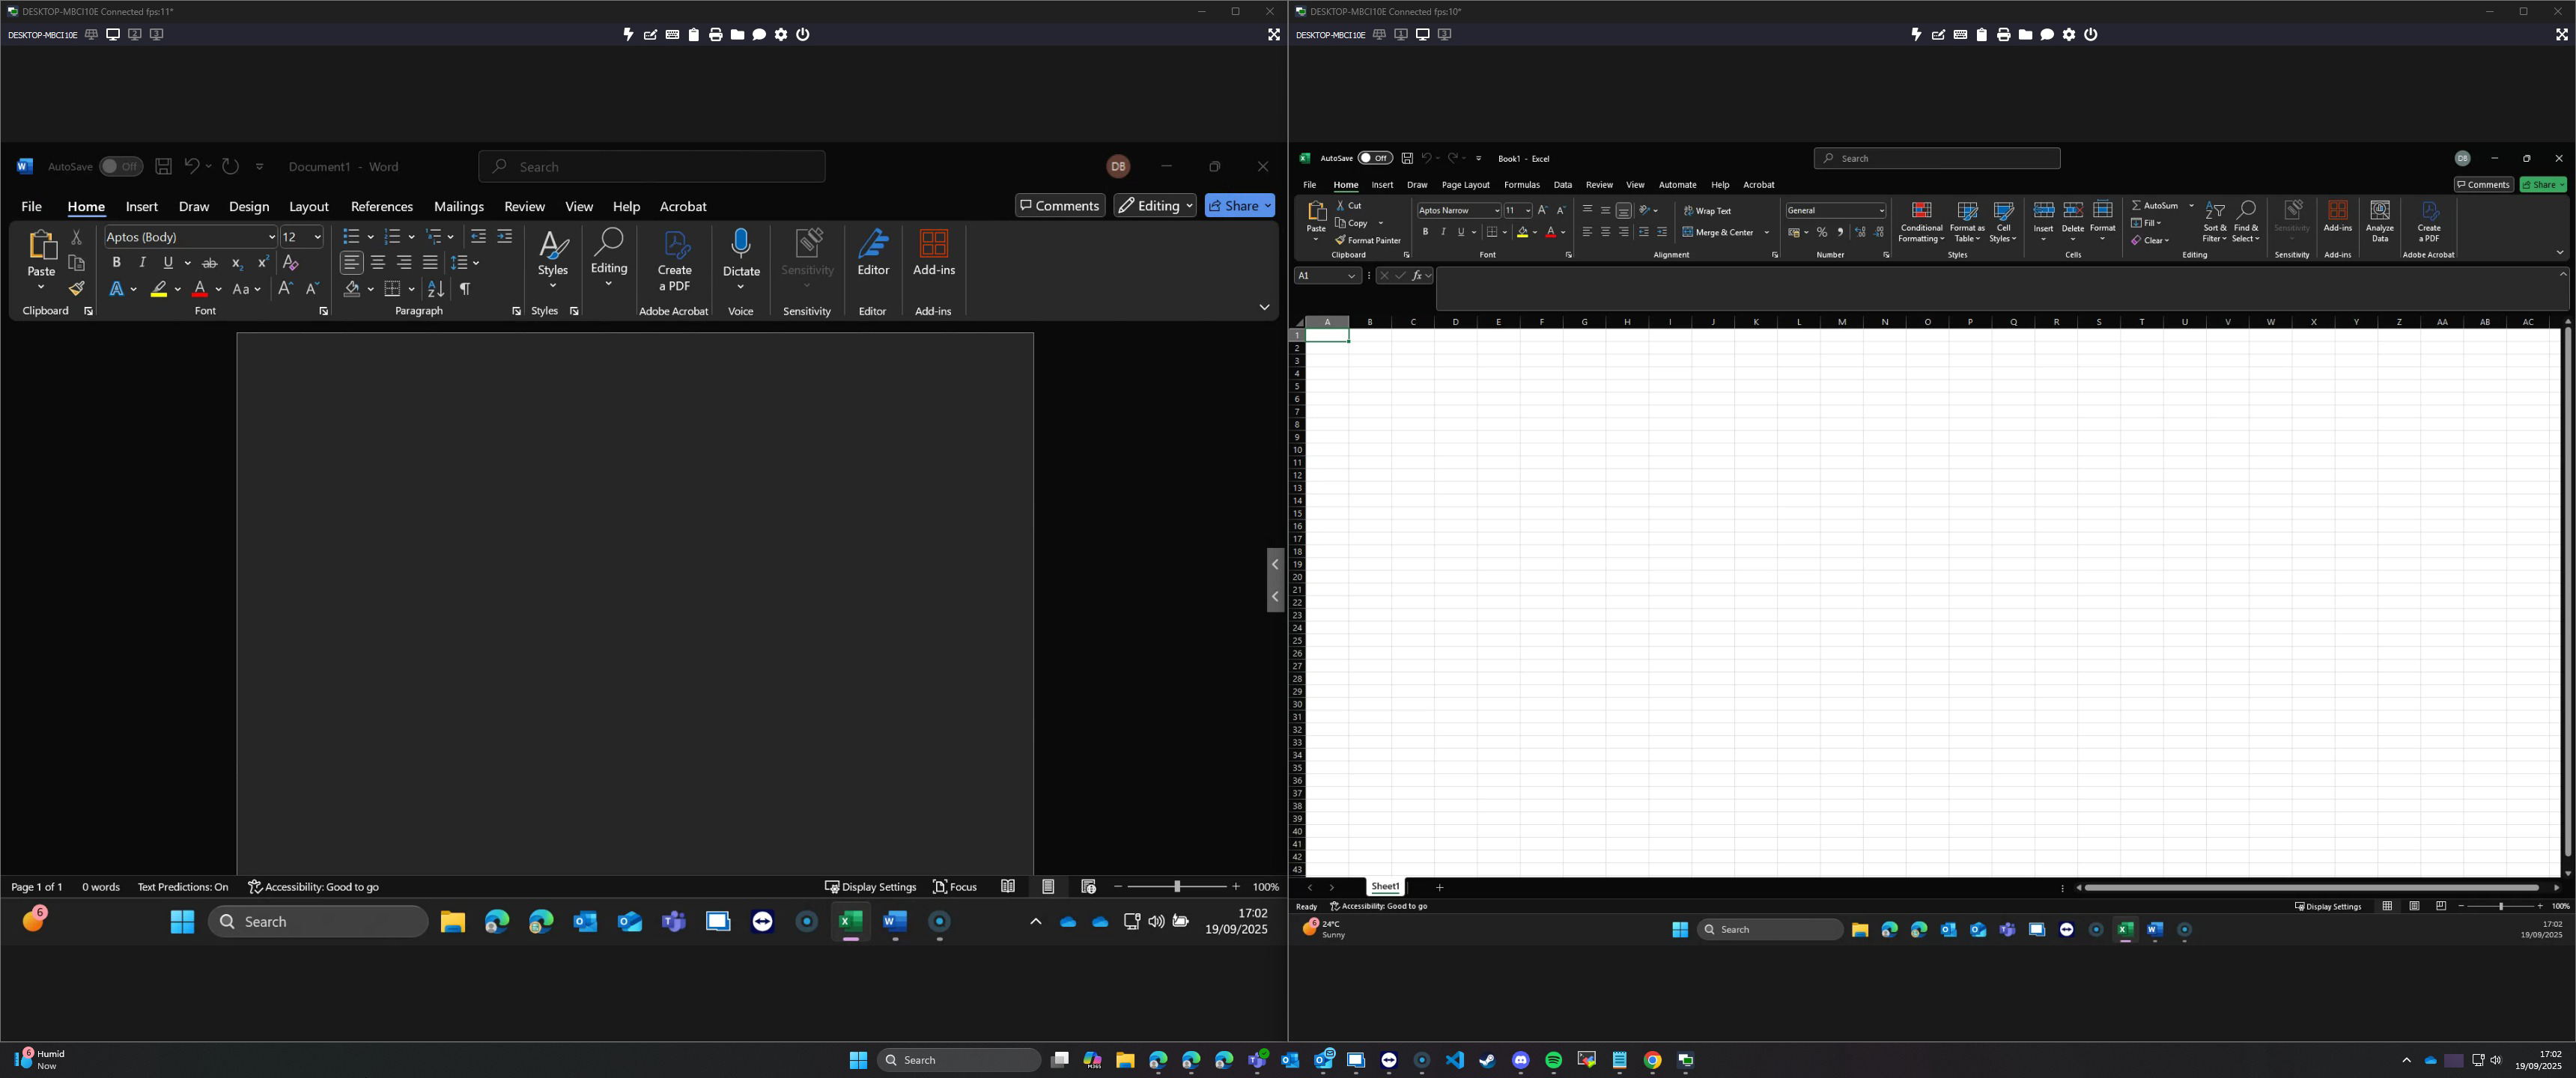Toggle AutoSave in Word
Screen dimensions: 2576x1078
pyautogui.click(x=121, y=167)
